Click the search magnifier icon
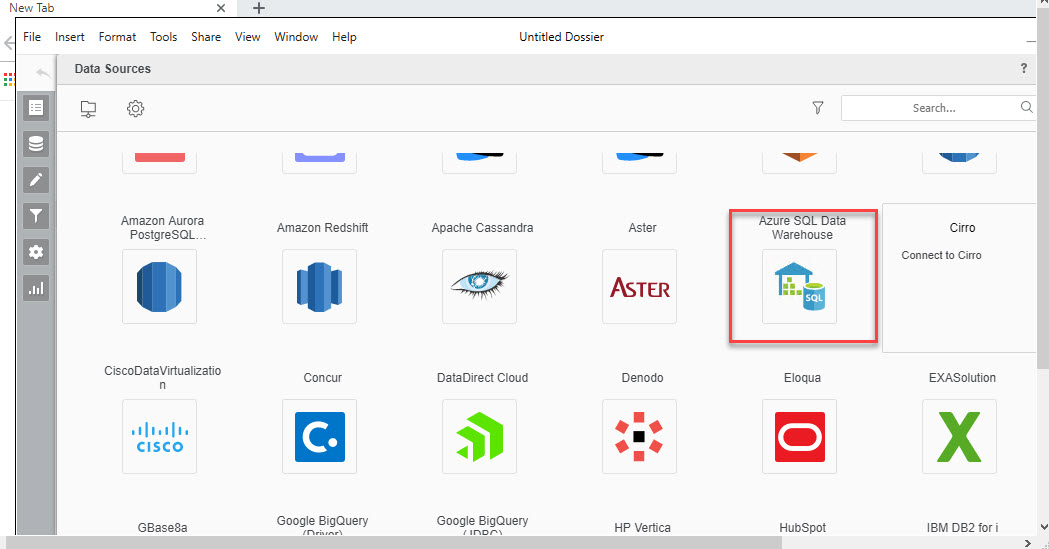The width and height of the screenshot is (1049, 549). (1026, 107)
